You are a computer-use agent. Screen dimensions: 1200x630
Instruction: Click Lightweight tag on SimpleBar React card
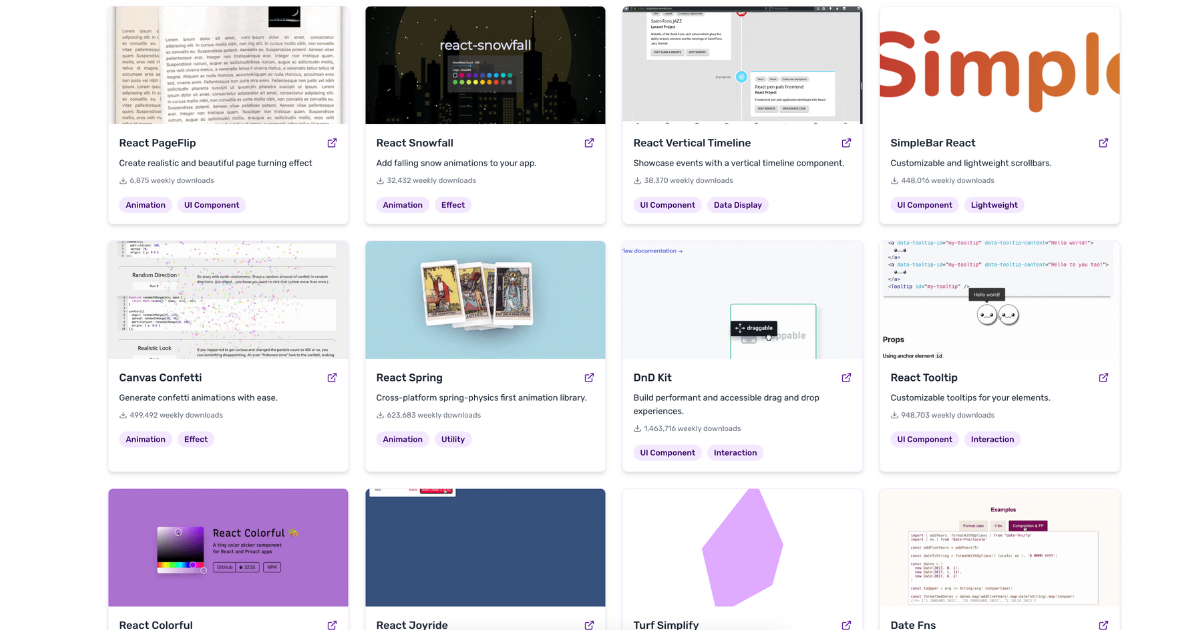coord(994,205)
